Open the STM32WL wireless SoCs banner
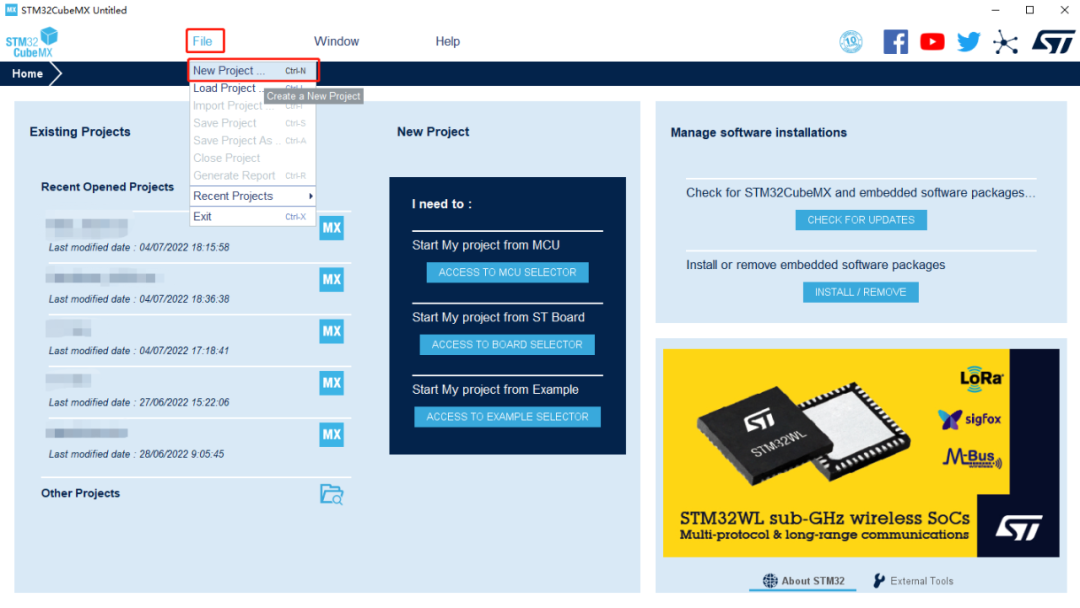 861,453
